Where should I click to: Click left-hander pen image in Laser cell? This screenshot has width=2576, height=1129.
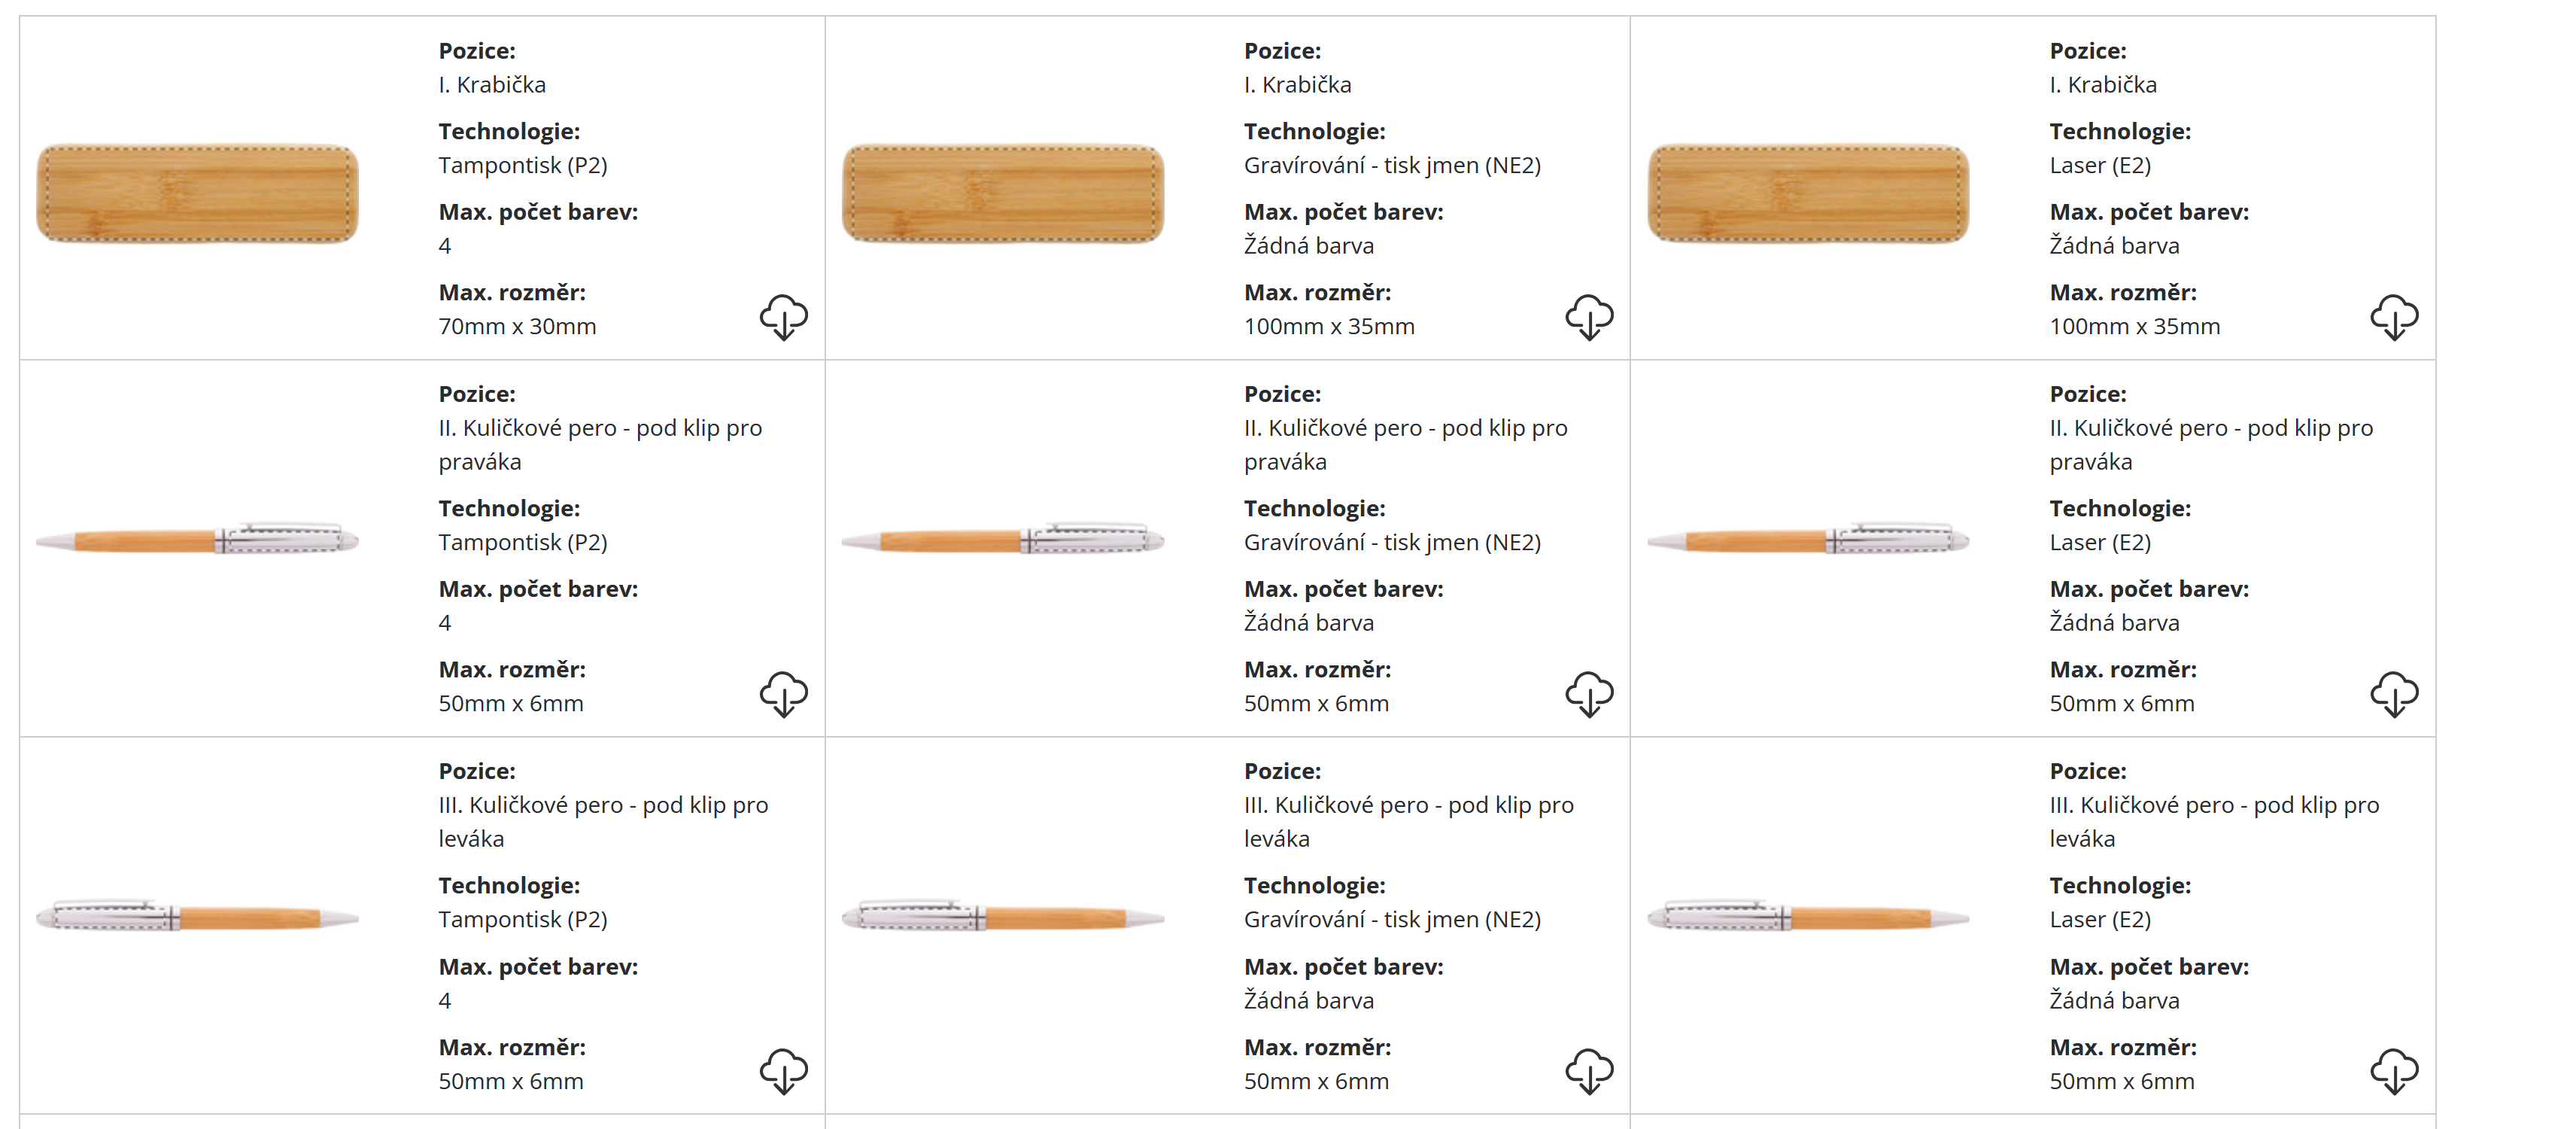point(1808,917)
